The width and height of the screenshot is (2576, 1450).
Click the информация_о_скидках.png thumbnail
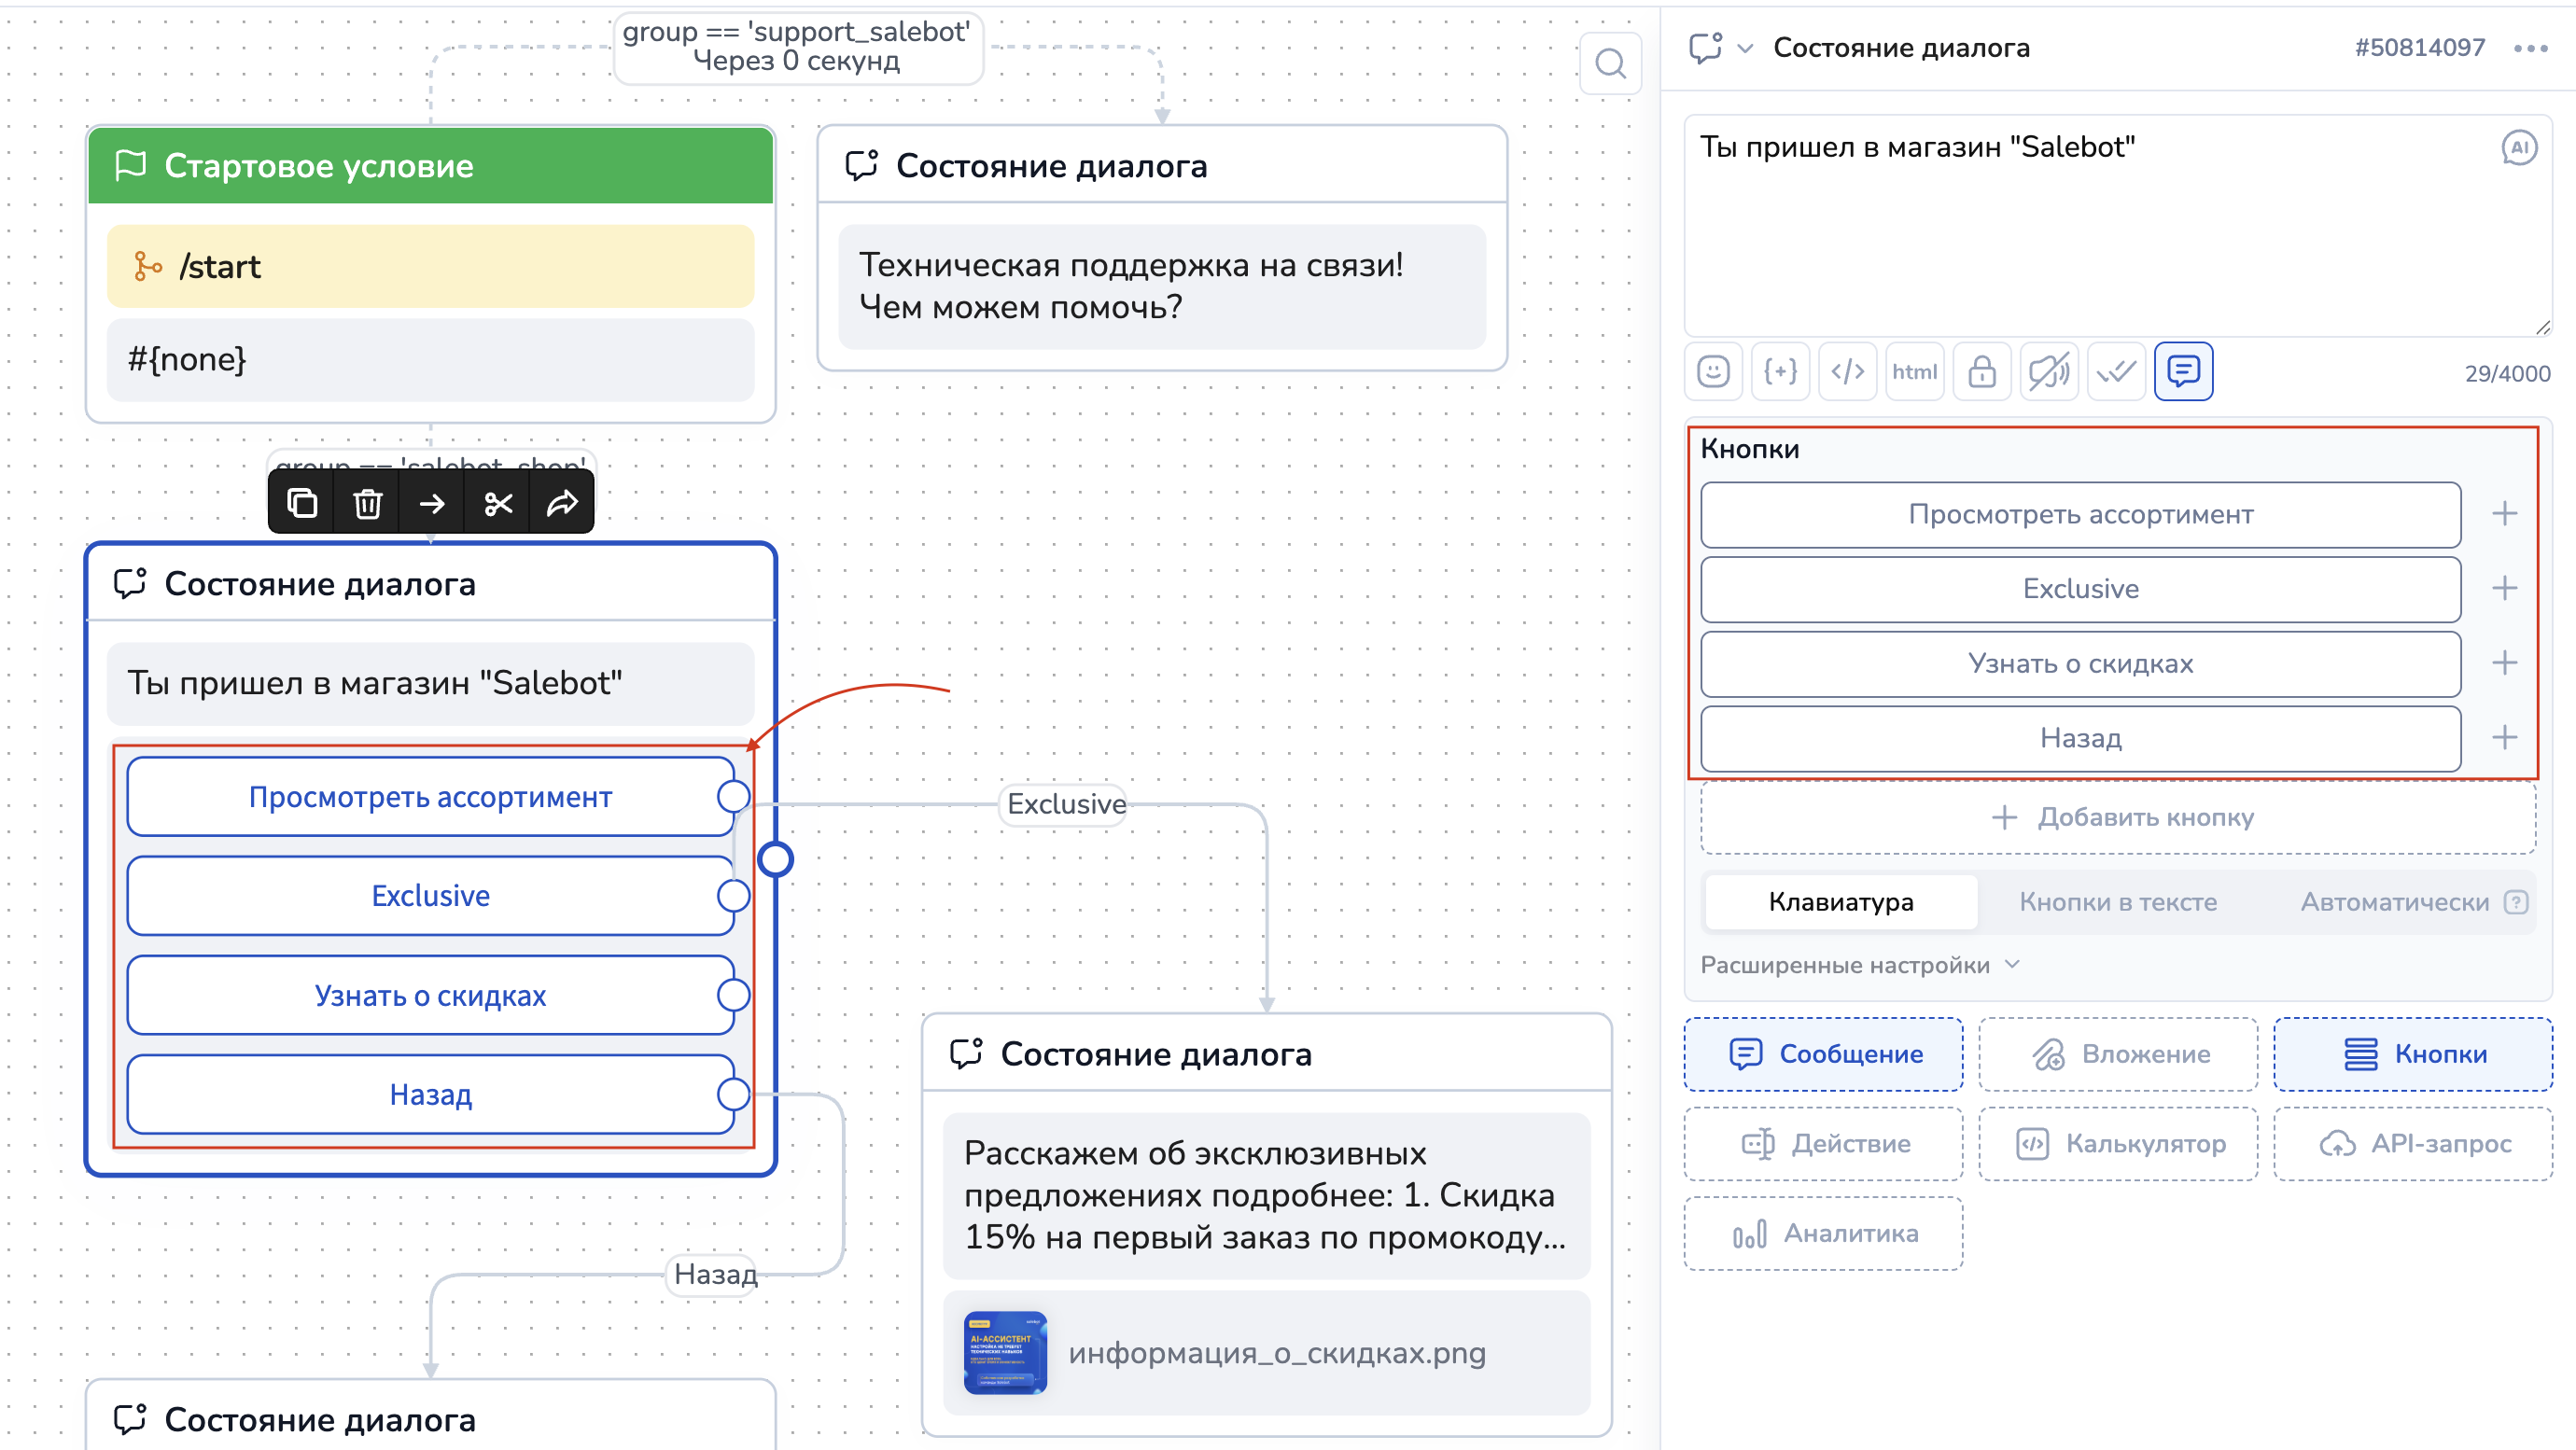click(x=1005, y=1352)
